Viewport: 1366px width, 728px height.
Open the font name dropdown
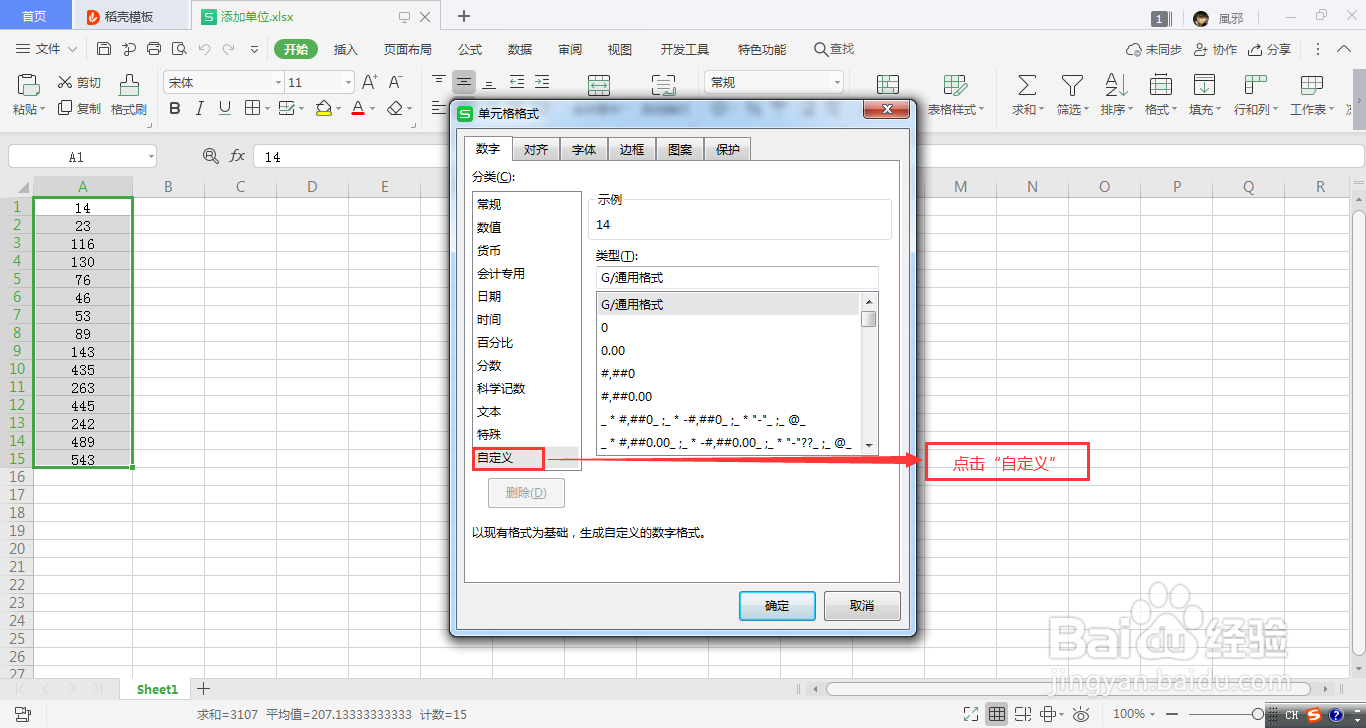277,81
